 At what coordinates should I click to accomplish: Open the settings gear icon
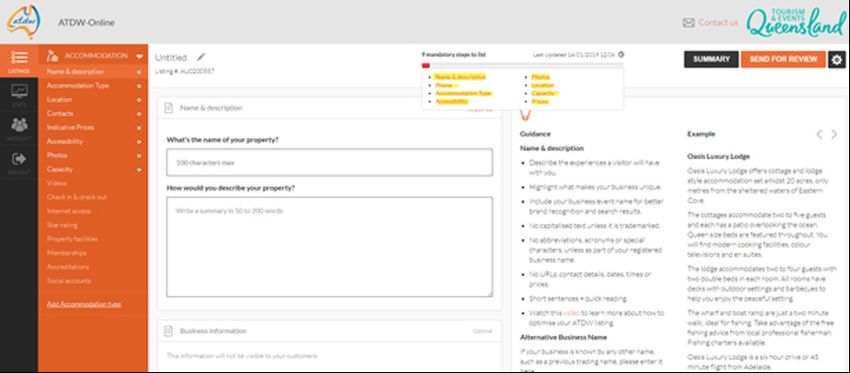click(837, 60)
